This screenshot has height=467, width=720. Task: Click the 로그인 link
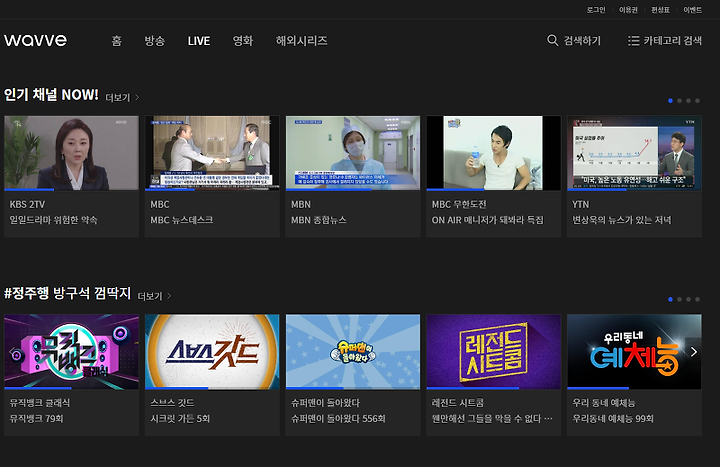point(596,10)
